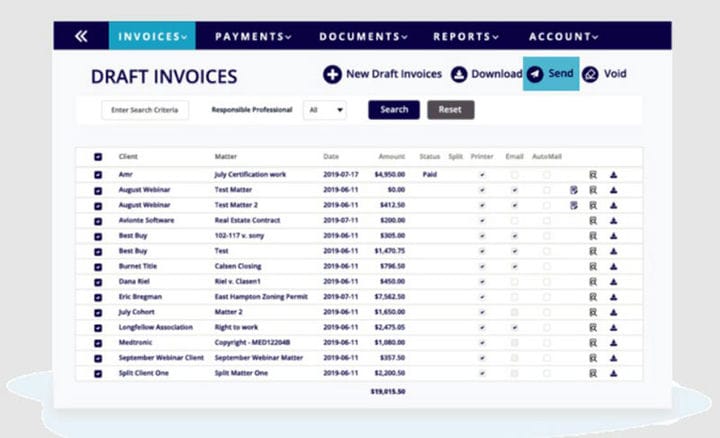Image resolution: width=720 pixels, height=438 pixels.
Task: Click the Void label
Action: pos(615,73)
